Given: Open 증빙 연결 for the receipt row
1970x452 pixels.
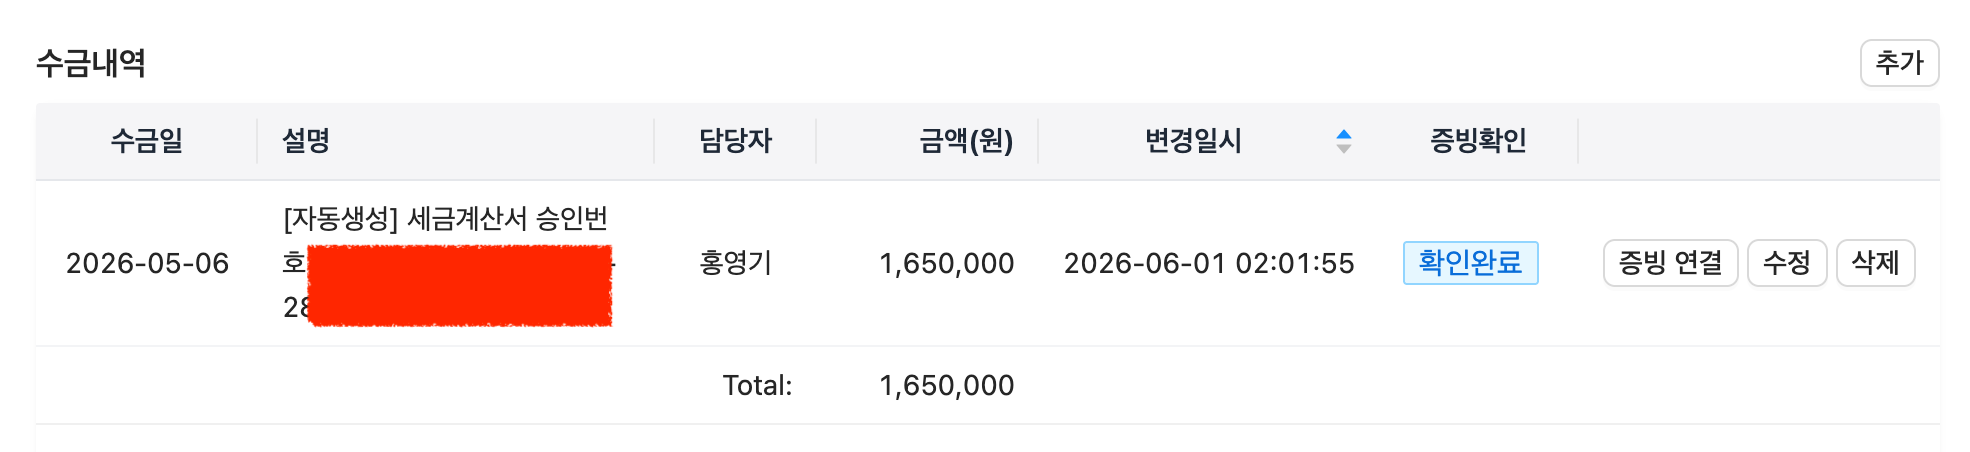Looking at the screenshot, I should [x=1670, y=263].
